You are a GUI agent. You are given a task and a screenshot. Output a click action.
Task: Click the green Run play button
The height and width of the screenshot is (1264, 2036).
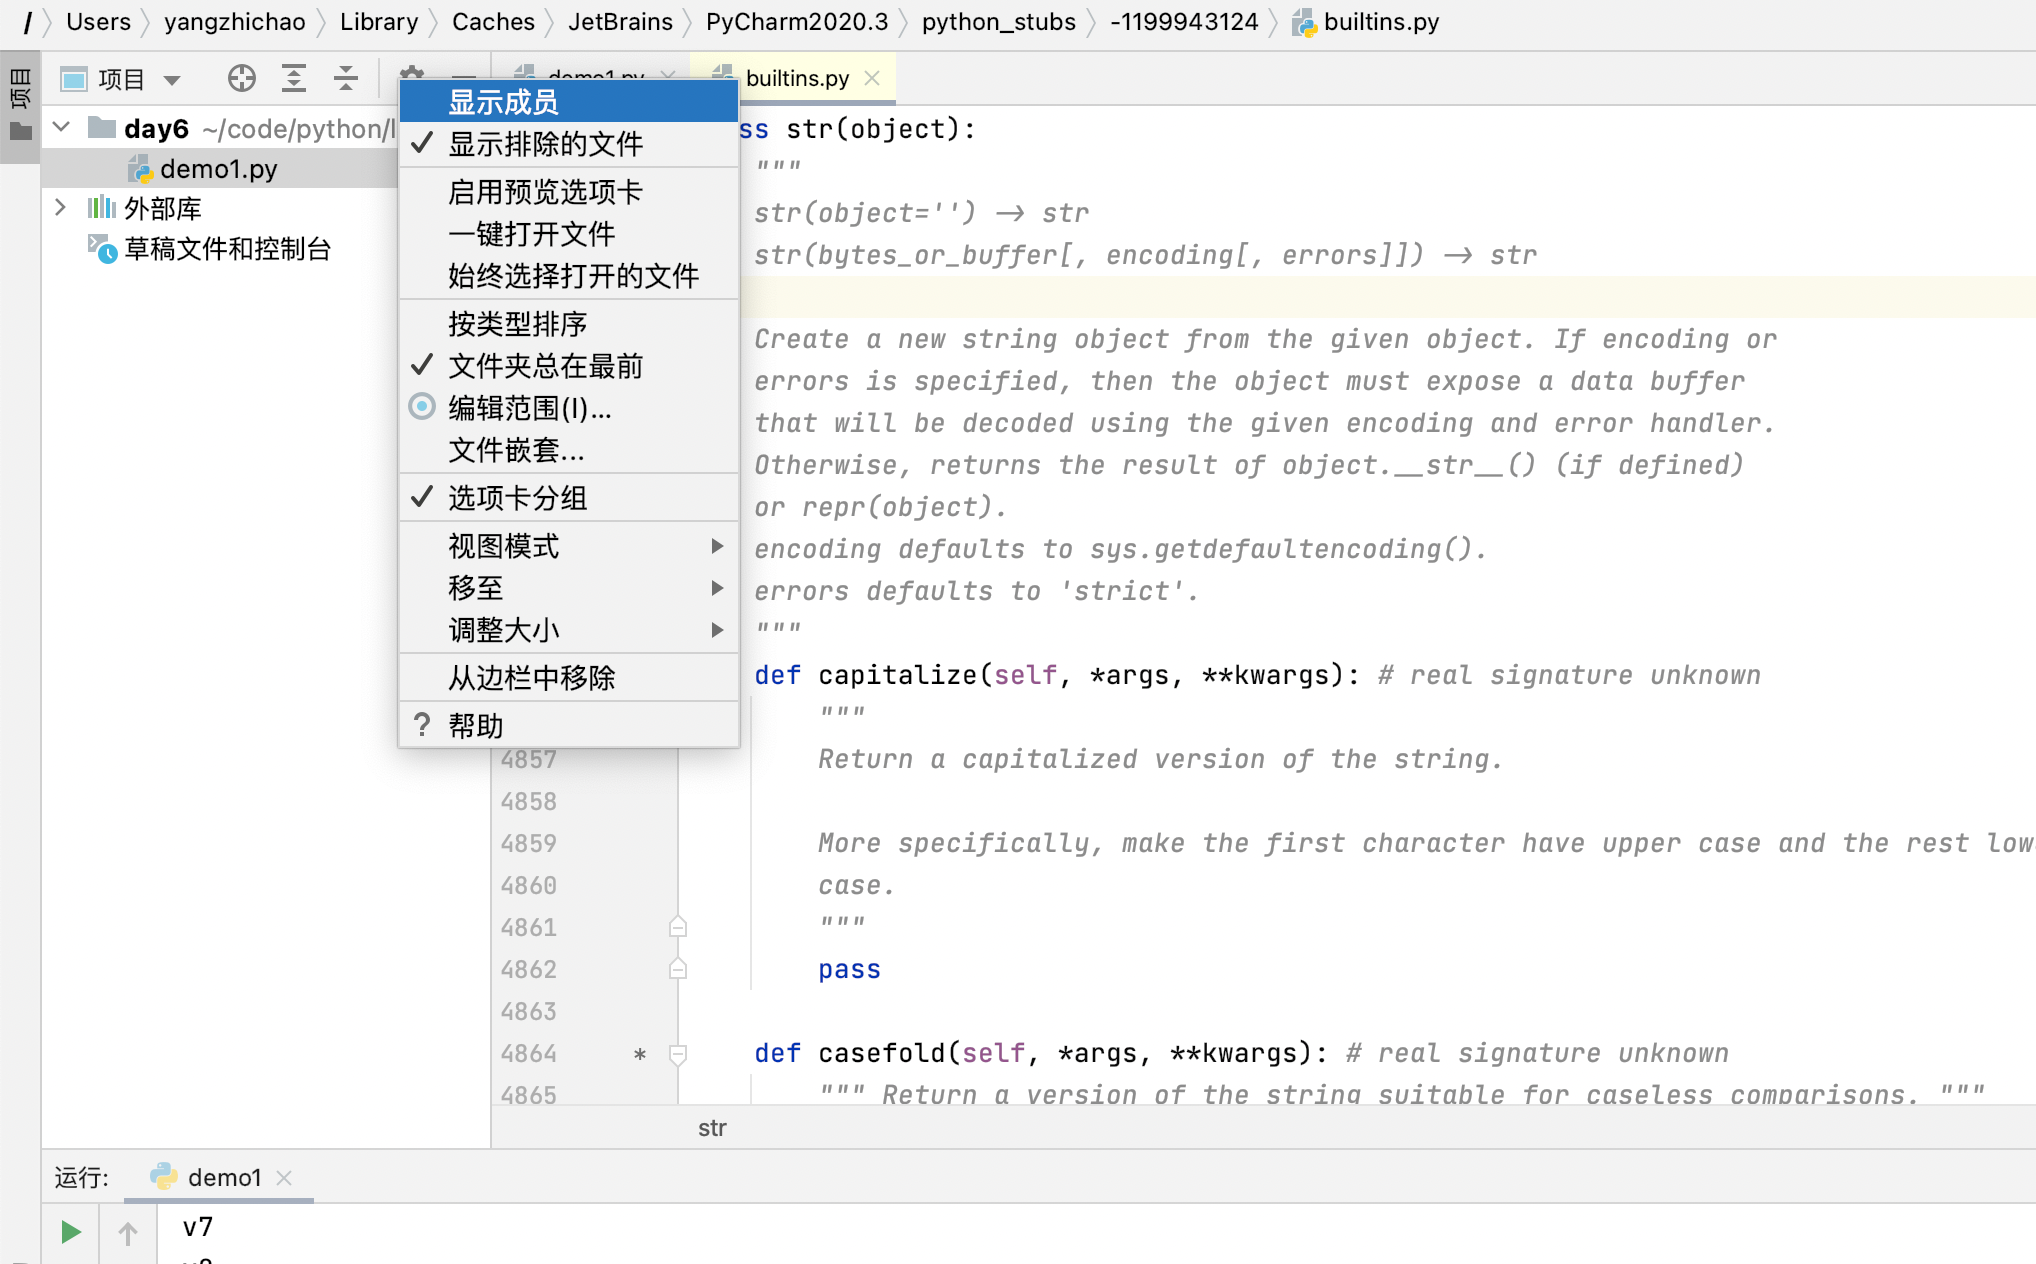70,1232
